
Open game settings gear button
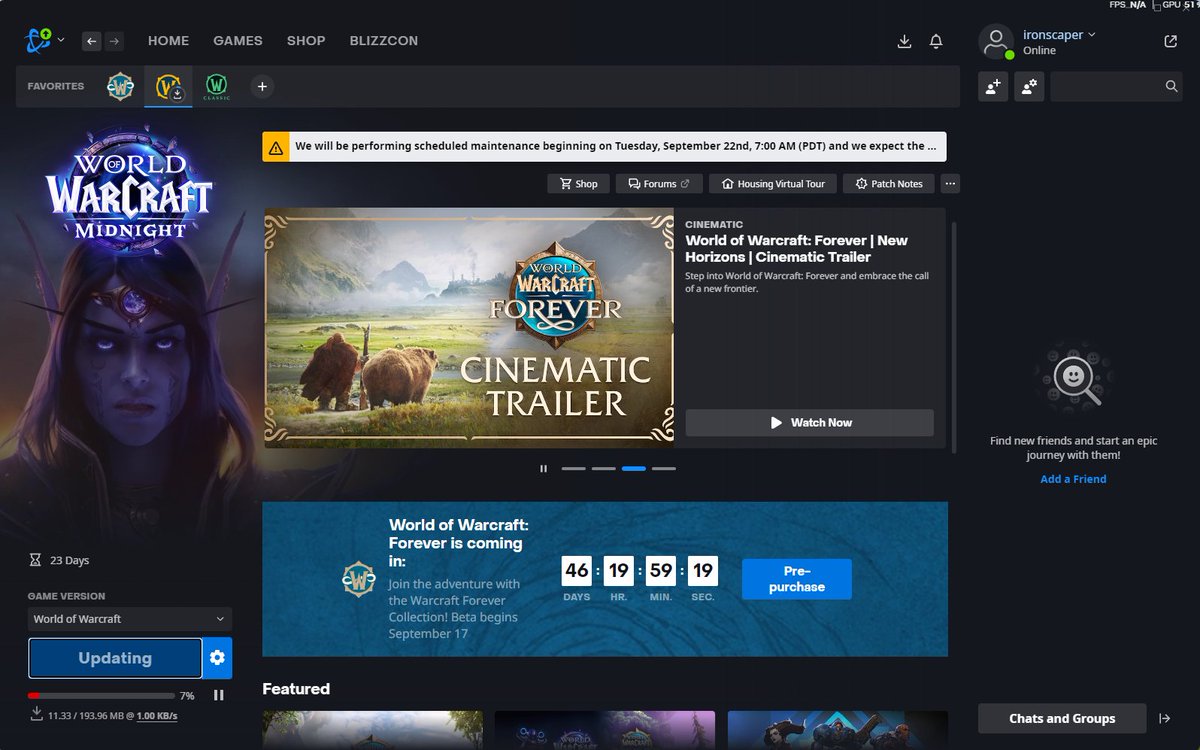click(x=218, y=658)
